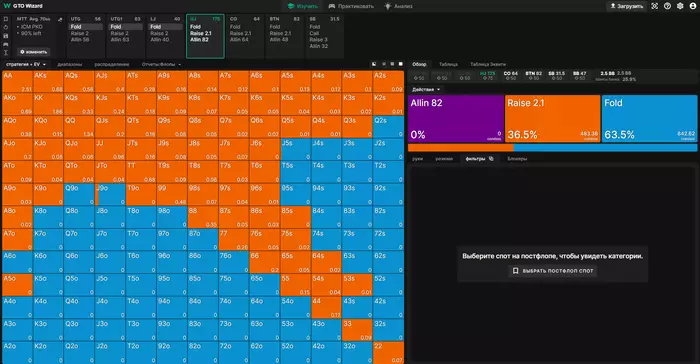
Task: Select the AKs hand cell
Action: 48,82
